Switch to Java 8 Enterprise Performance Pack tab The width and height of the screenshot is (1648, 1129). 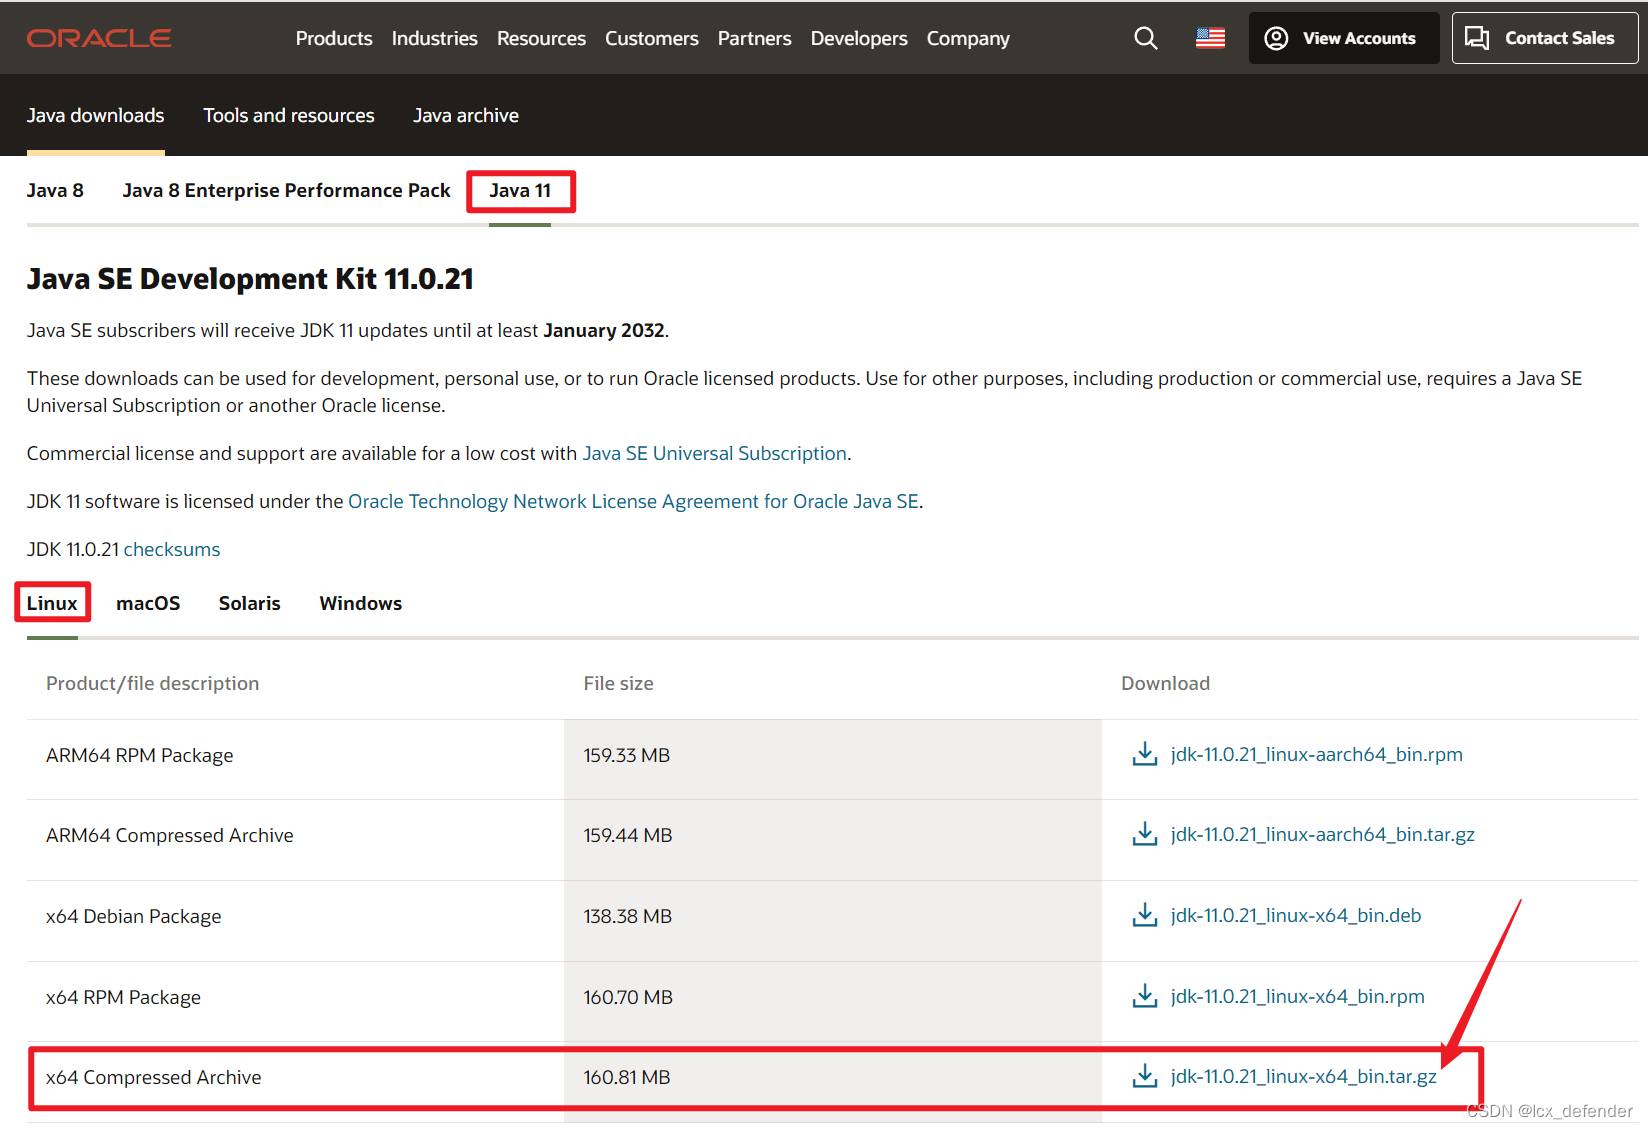(x=287, y=190)
